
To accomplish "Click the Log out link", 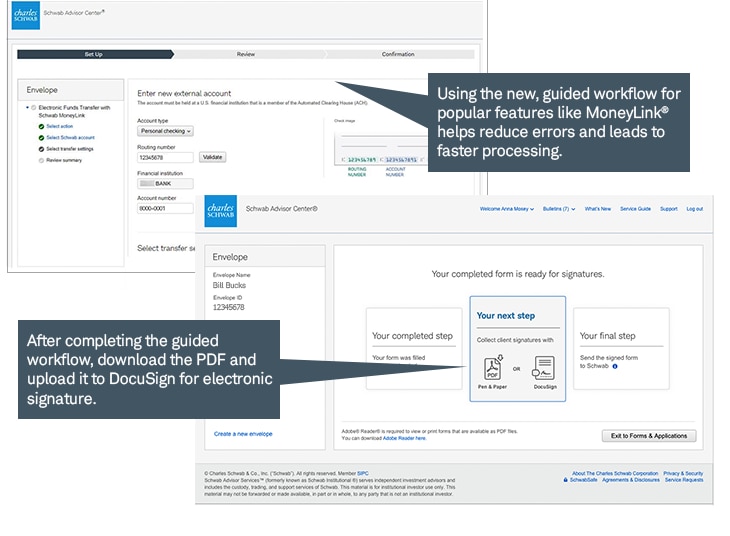I will pyautogui.click(x=695, y=209).
